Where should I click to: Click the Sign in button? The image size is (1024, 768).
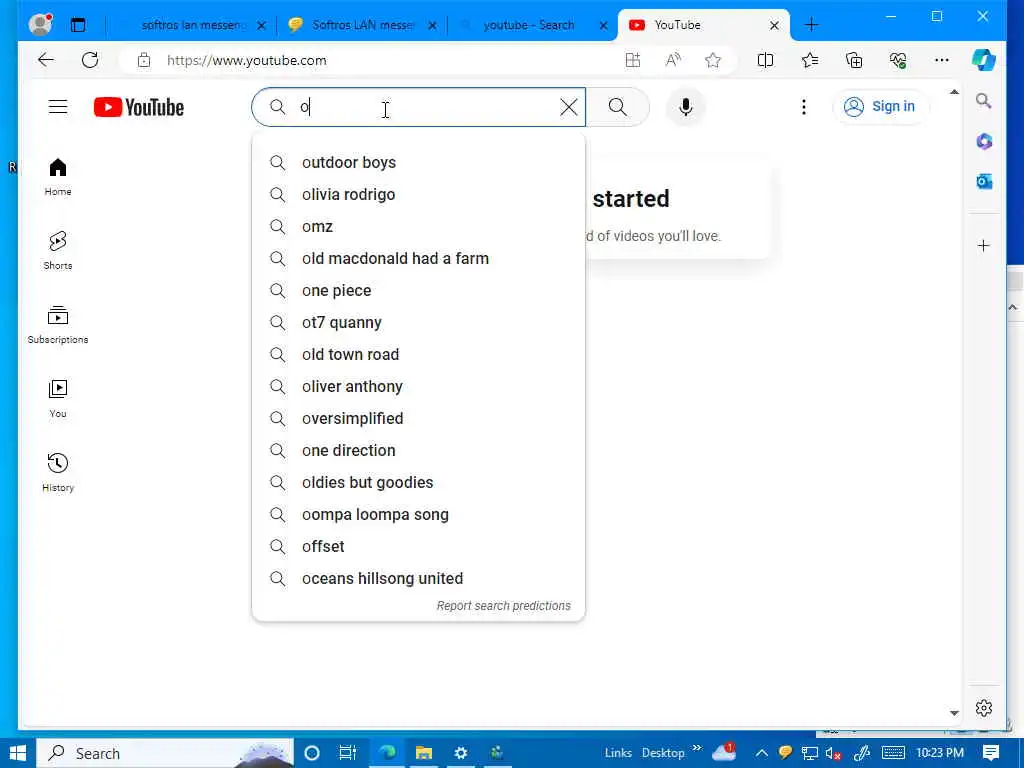(880, 106)
